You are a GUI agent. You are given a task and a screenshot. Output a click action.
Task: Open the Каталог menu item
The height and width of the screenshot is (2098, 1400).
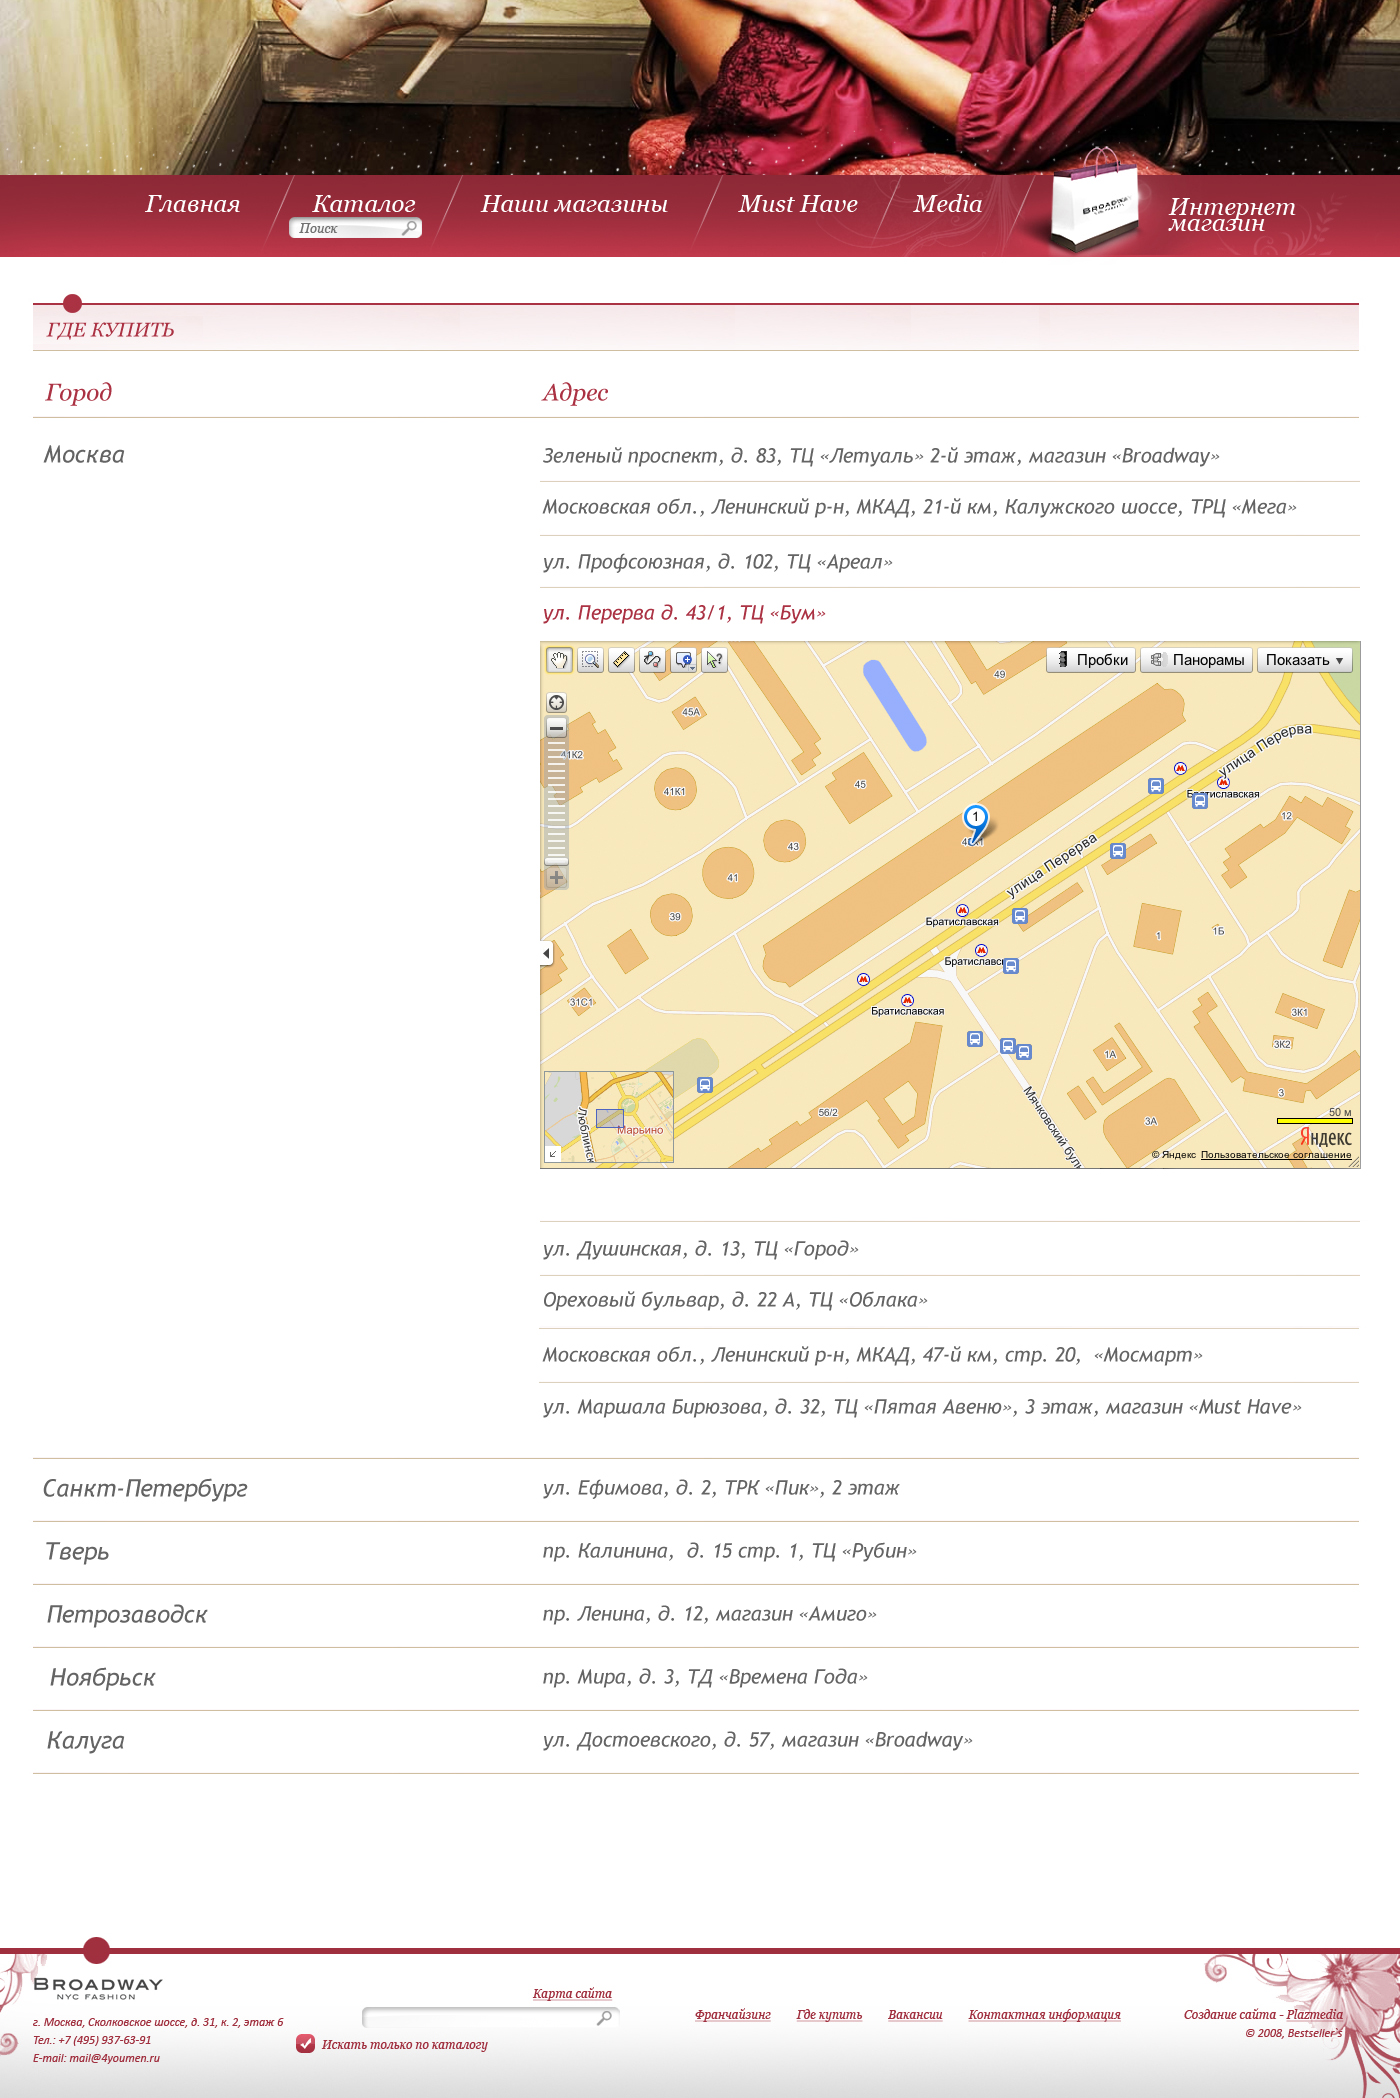click(x=364, y=203)
